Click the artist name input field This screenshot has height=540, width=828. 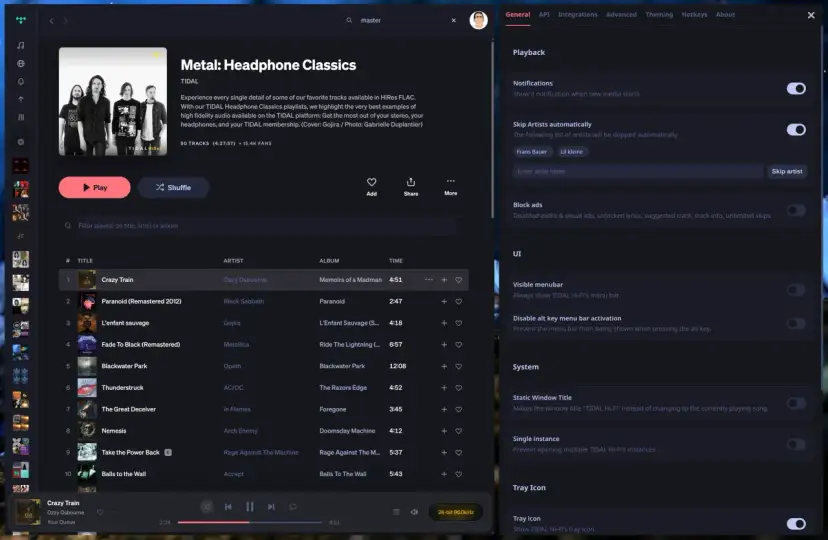(x=638, y=172)
